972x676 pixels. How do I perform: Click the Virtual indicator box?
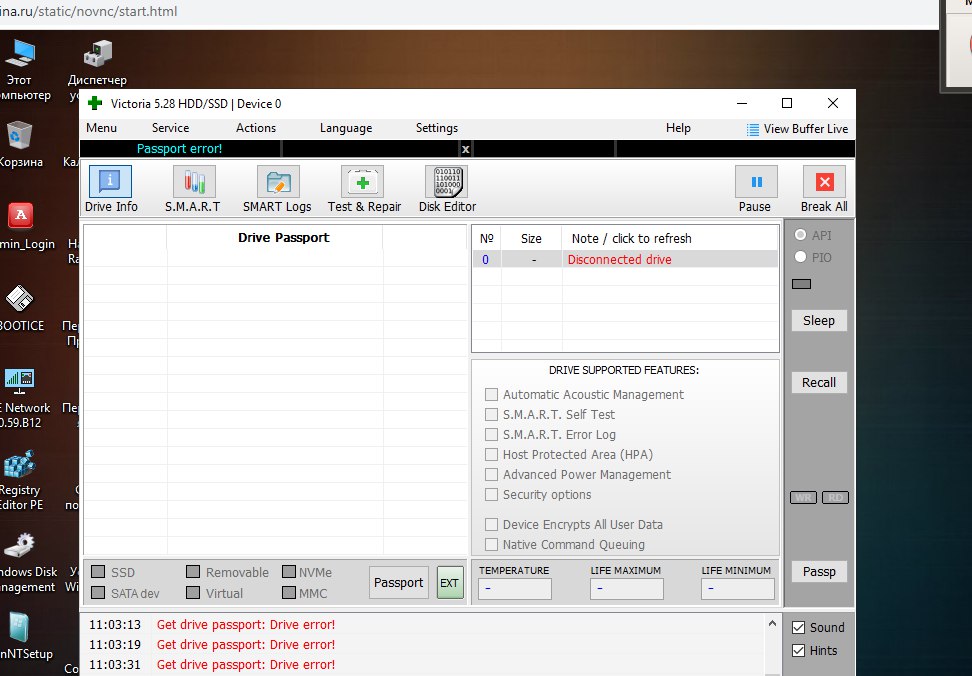pos(193,592)
